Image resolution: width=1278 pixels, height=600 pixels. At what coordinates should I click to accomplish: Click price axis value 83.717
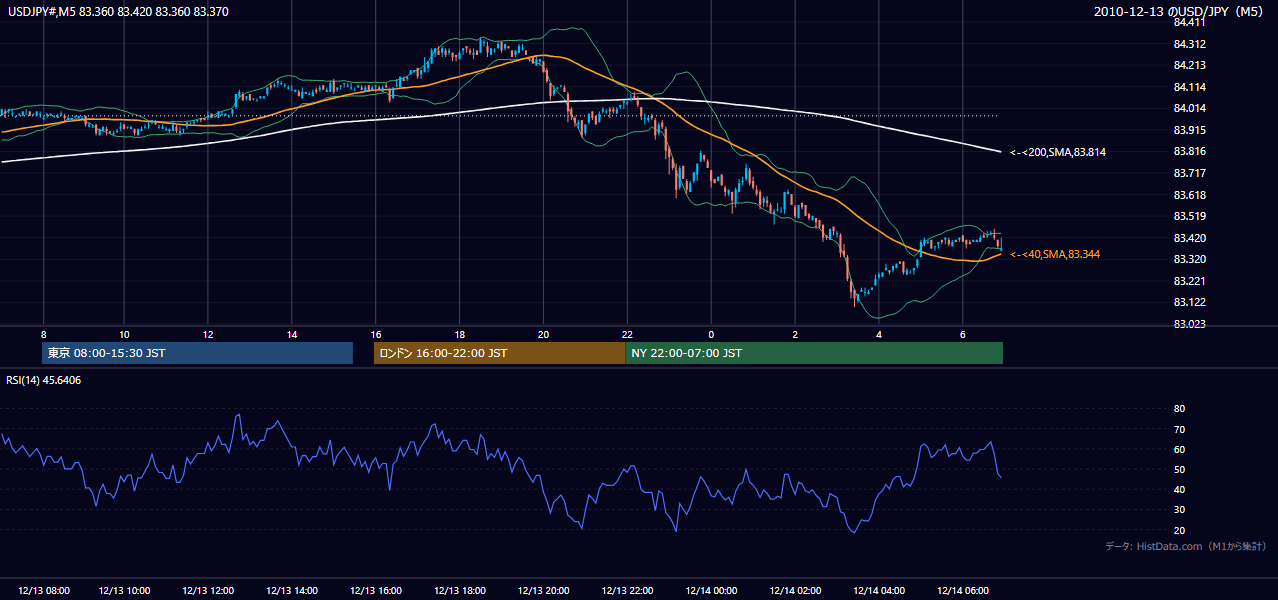coord(1190,173)
